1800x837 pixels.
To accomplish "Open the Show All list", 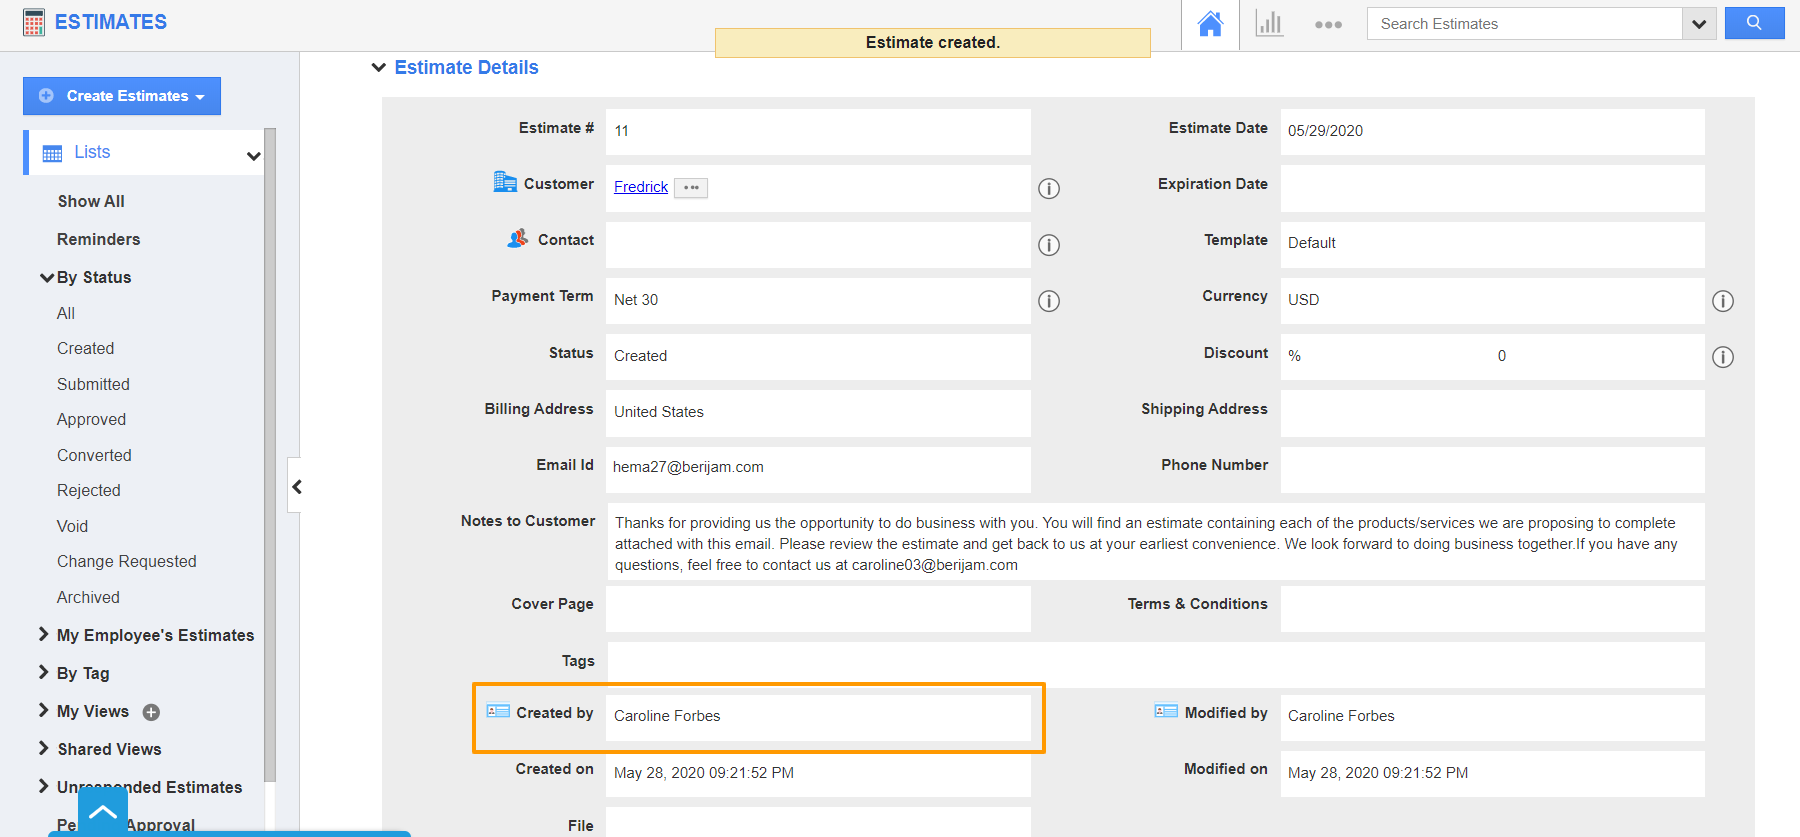I will (91, 201).
